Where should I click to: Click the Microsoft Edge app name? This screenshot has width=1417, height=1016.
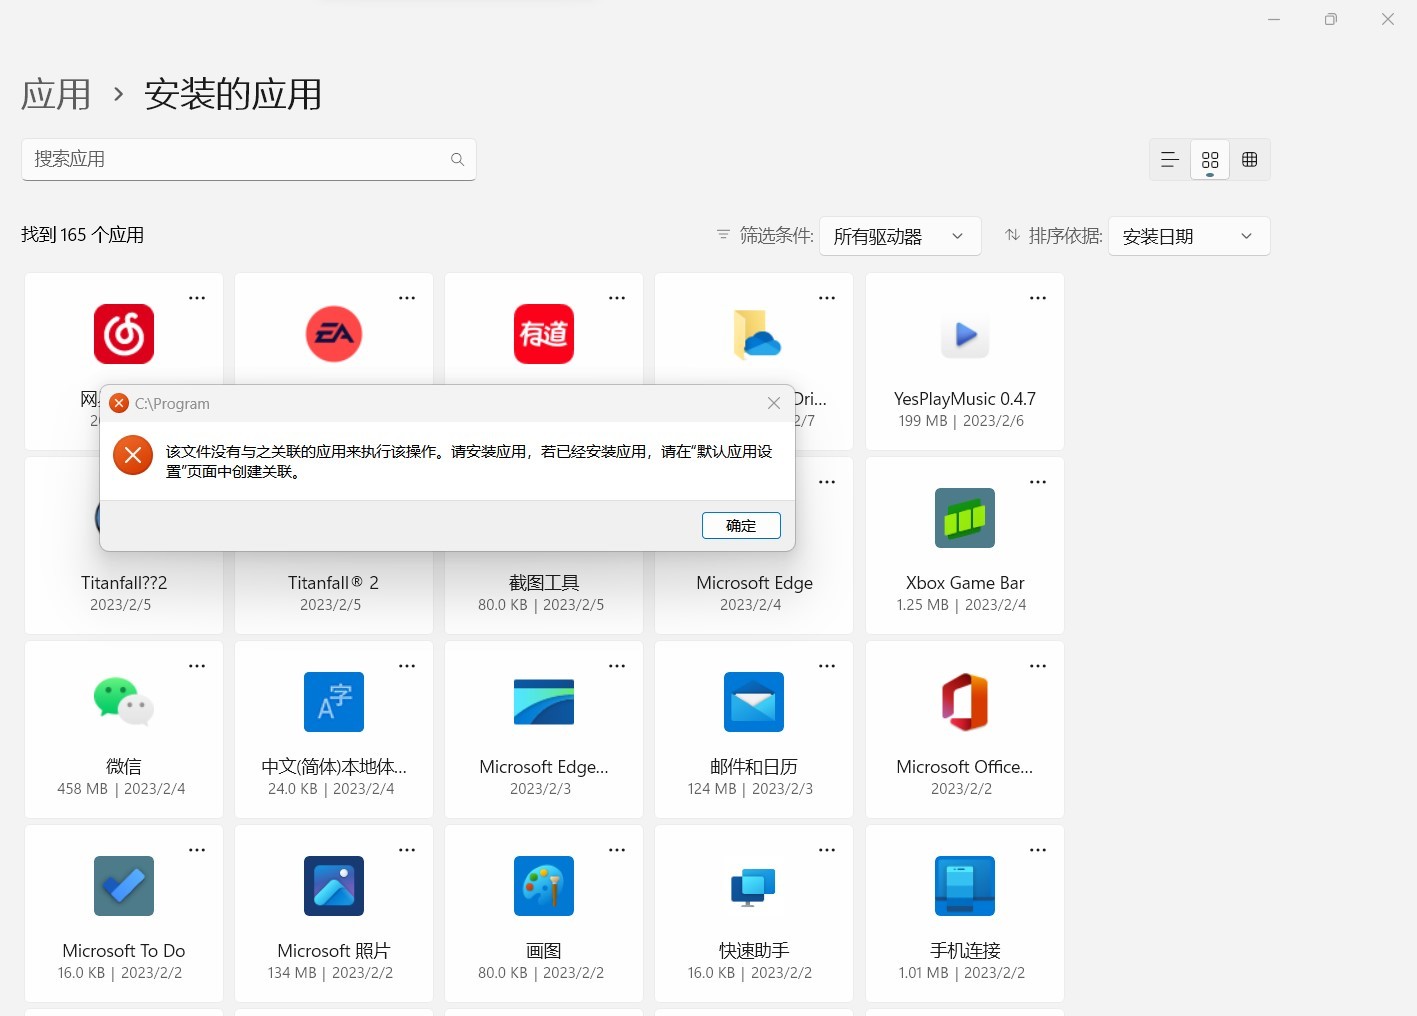pyautogui.click(x=754, y=582)
